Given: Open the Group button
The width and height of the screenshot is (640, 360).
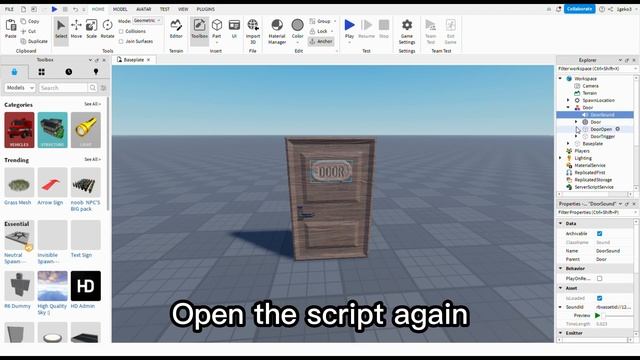Looking at the screenshot, I should coord(322,21).
